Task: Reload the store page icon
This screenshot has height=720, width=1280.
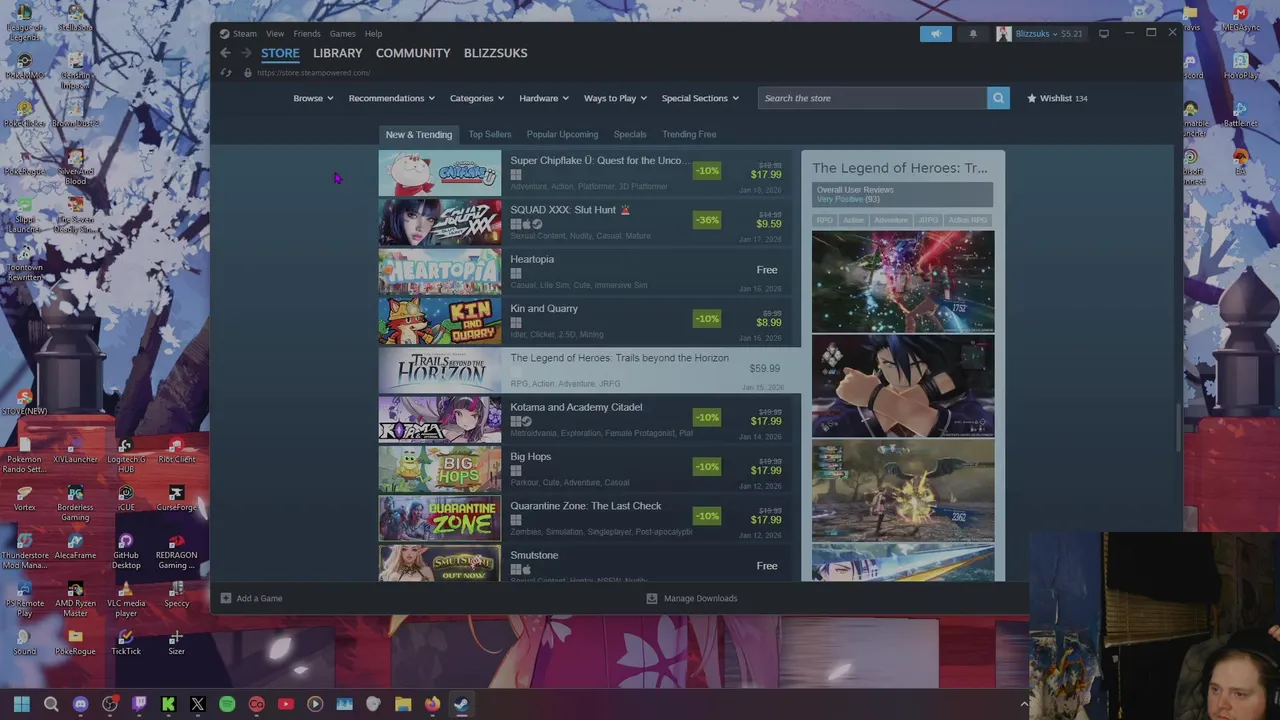Action: click(x=226, y=72)
